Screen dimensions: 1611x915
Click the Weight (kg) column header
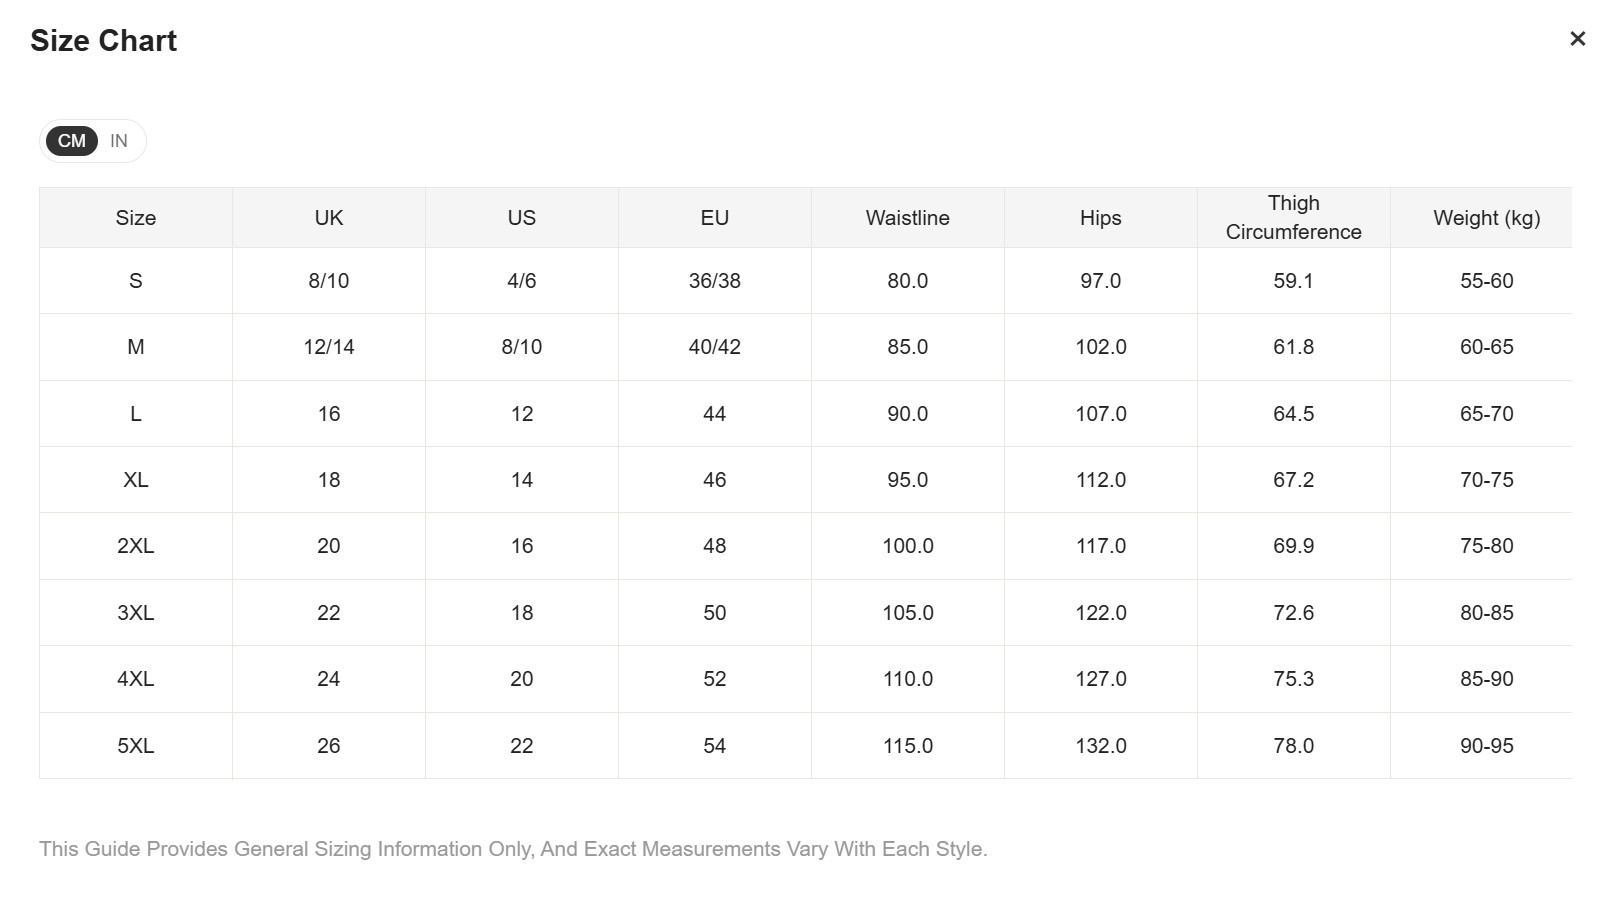tap(1486, 218)
